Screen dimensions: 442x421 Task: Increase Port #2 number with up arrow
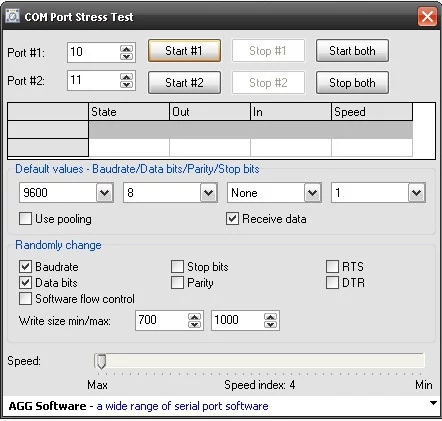pyautogui.click(x=126, y=77)
